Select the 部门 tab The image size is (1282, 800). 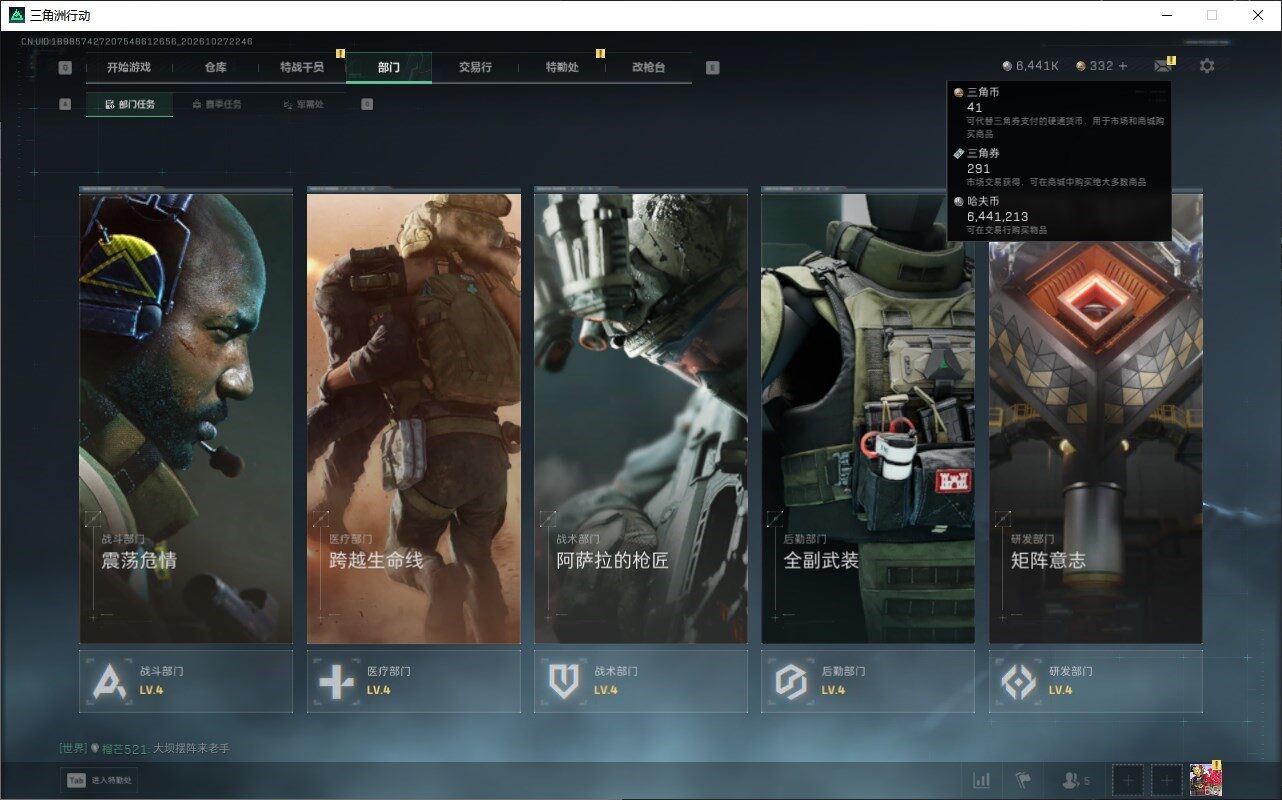point(389,67)
